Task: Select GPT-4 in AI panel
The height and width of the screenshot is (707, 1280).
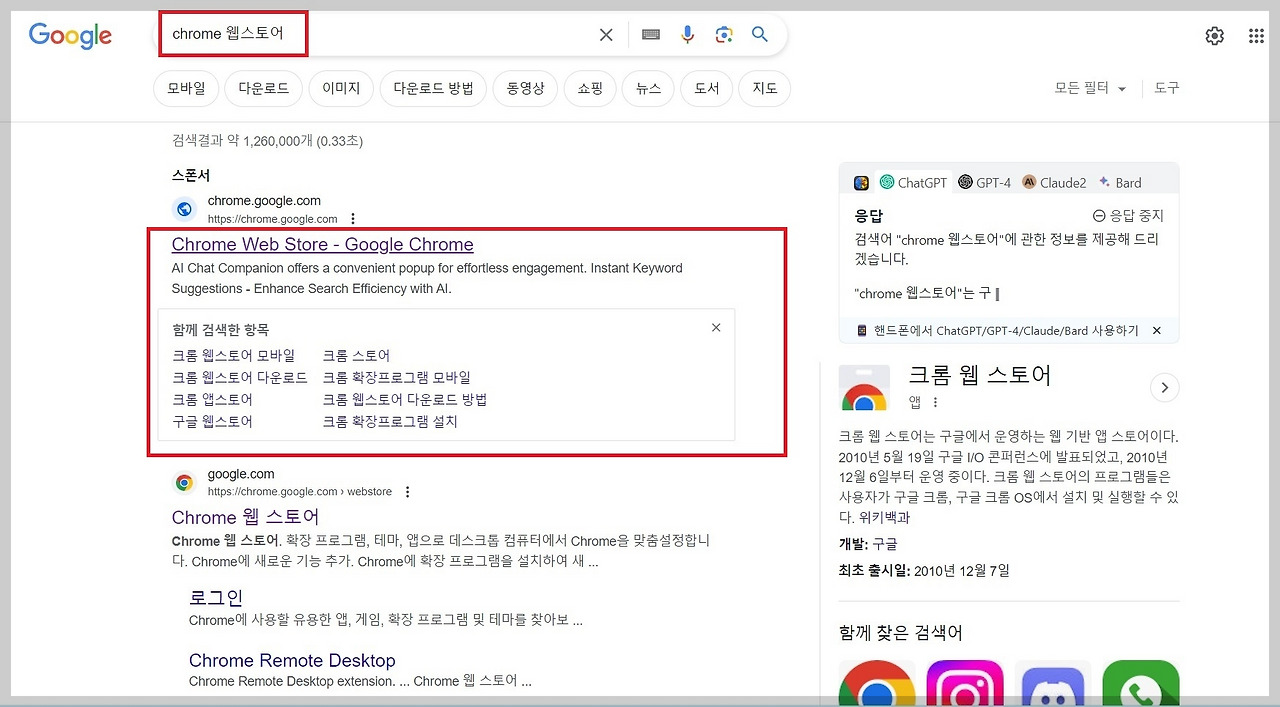Action: coord(984,182)
